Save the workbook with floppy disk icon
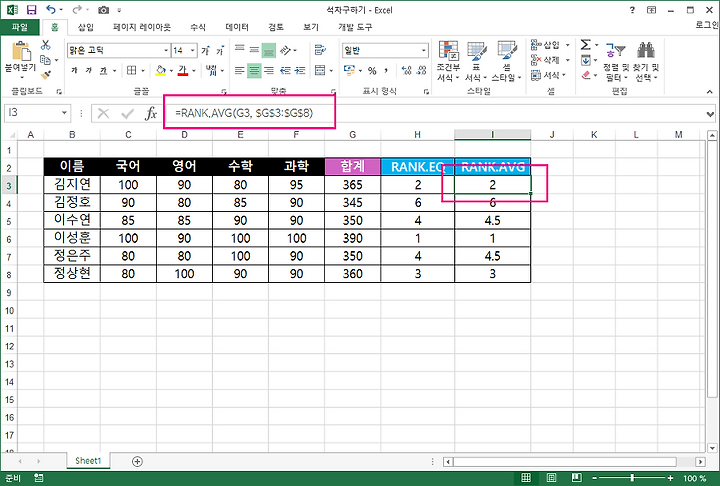 pyautogui.click(x=31, y=10)
